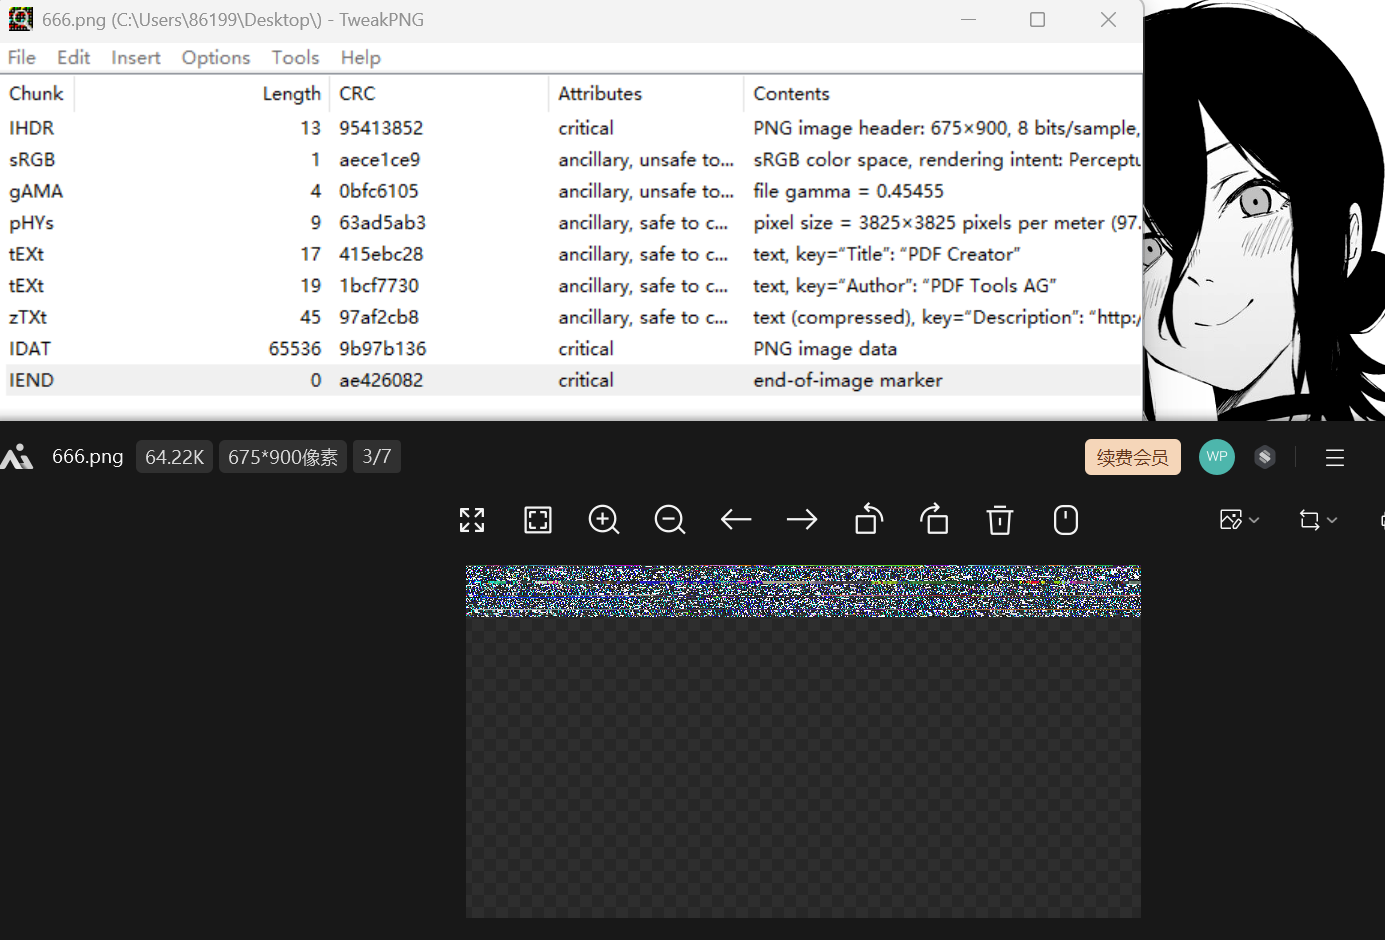Click the 续费会员 renew membership button
This screenshot has width=1385, height=940.
(1132, 458)
